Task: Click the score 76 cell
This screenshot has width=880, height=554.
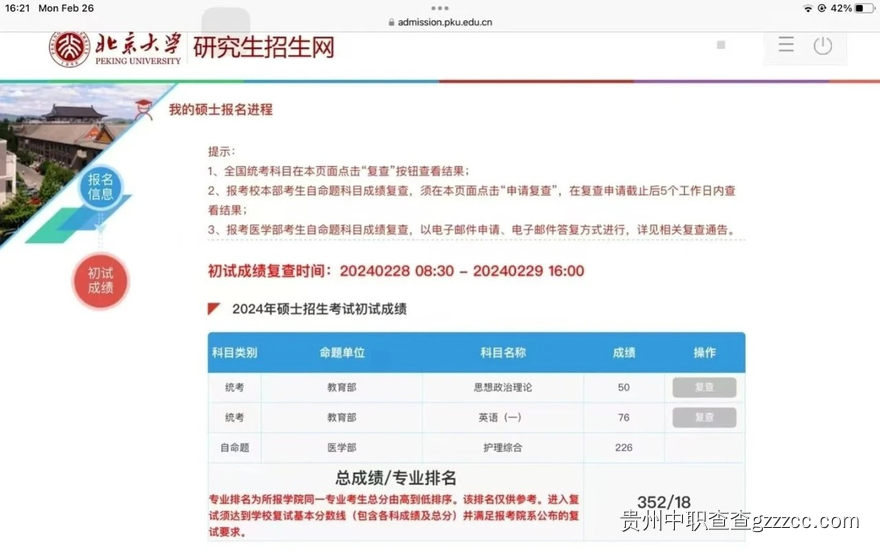Action: coord(624,418)
